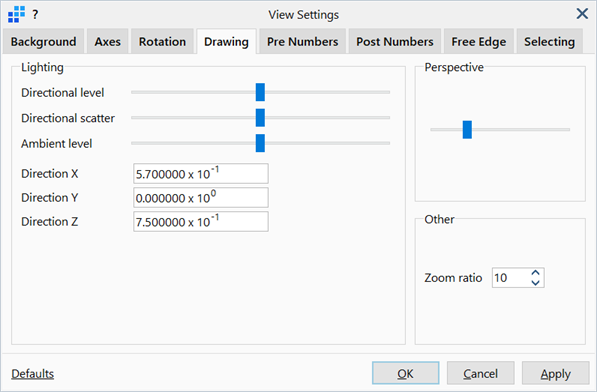This screenshot has width=597, height=392.
Task: Click the blue grid application icon
Action: click(16, 14)
